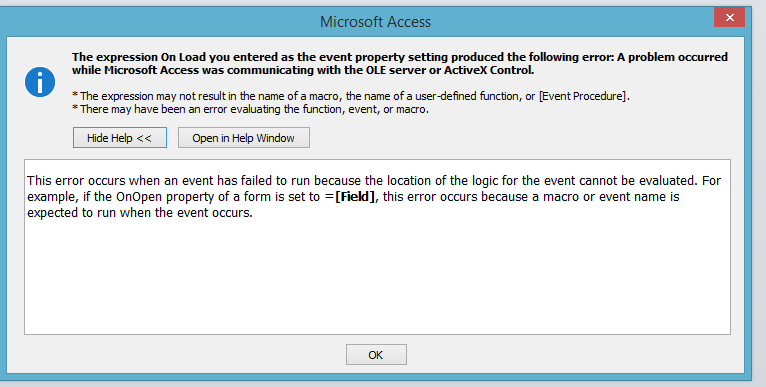This screenshot has width=766, height=387.
Task: Click the bullet line mentioning user-defined function
Action: coord(351,96)
